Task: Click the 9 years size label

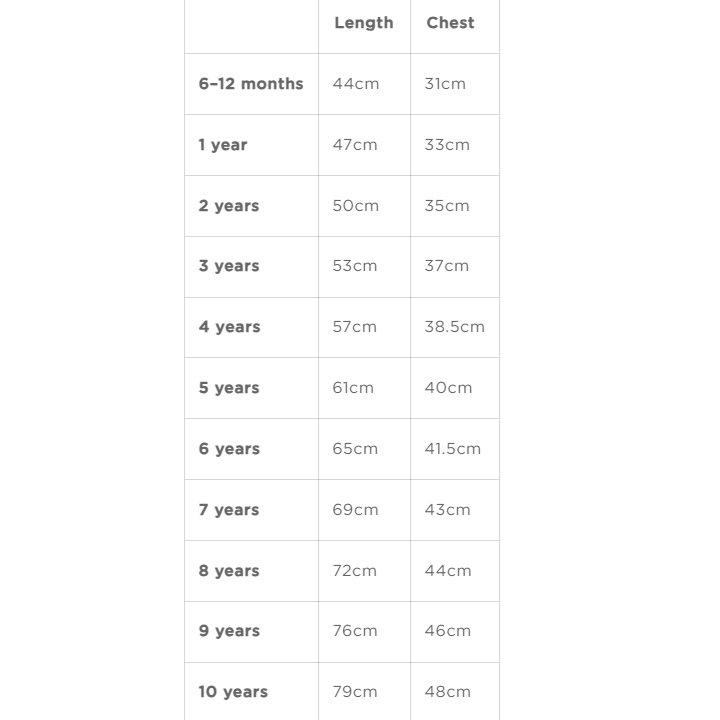Action: pyautogui.click(x=229, y=631)
